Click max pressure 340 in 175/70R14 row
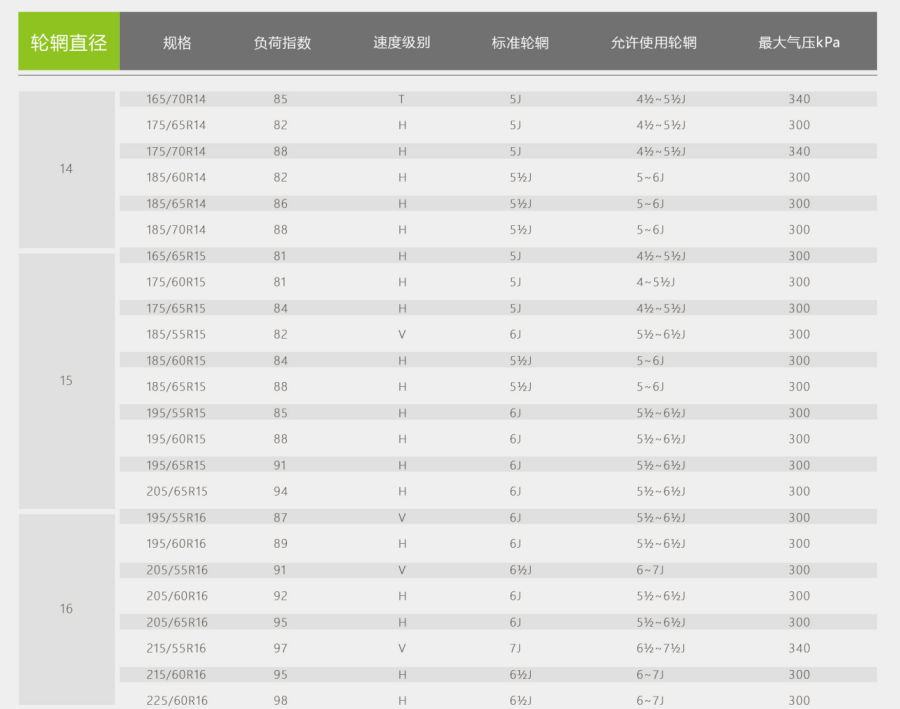This screenshot has height=709, width=900. click(799, 151)
